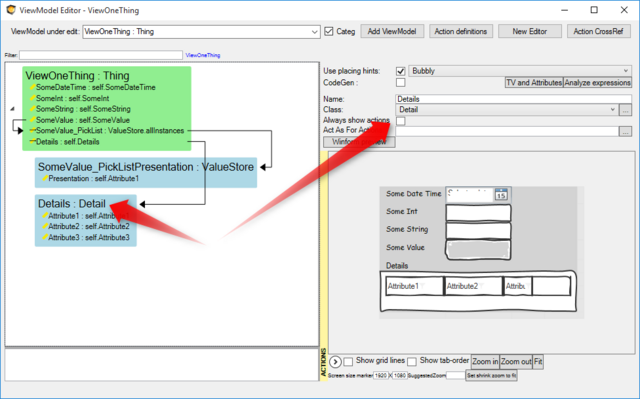Click pencil icon beside Presentation
640x399 pixels.
tap(45, 178)
